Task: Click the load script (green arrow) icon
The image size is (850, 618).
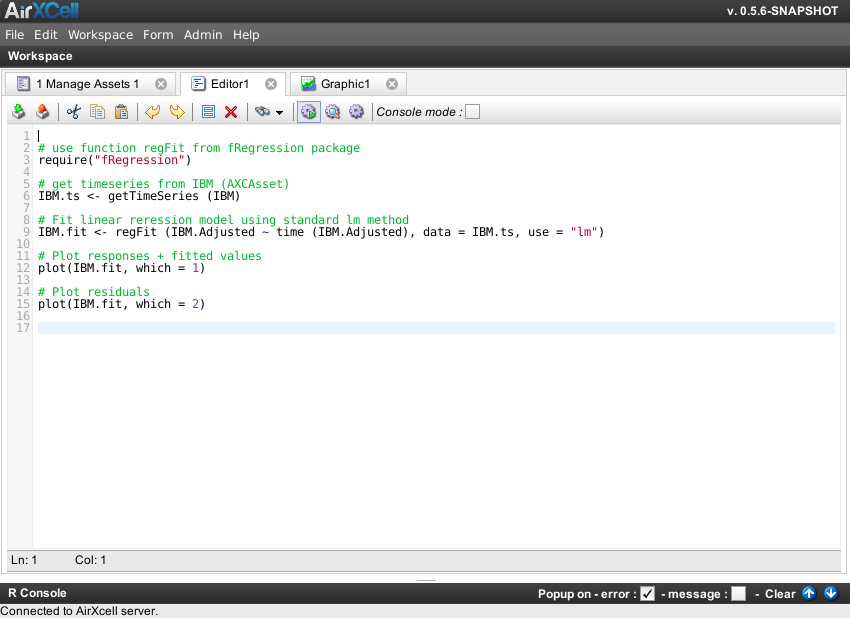Action: tap(19, 112)
